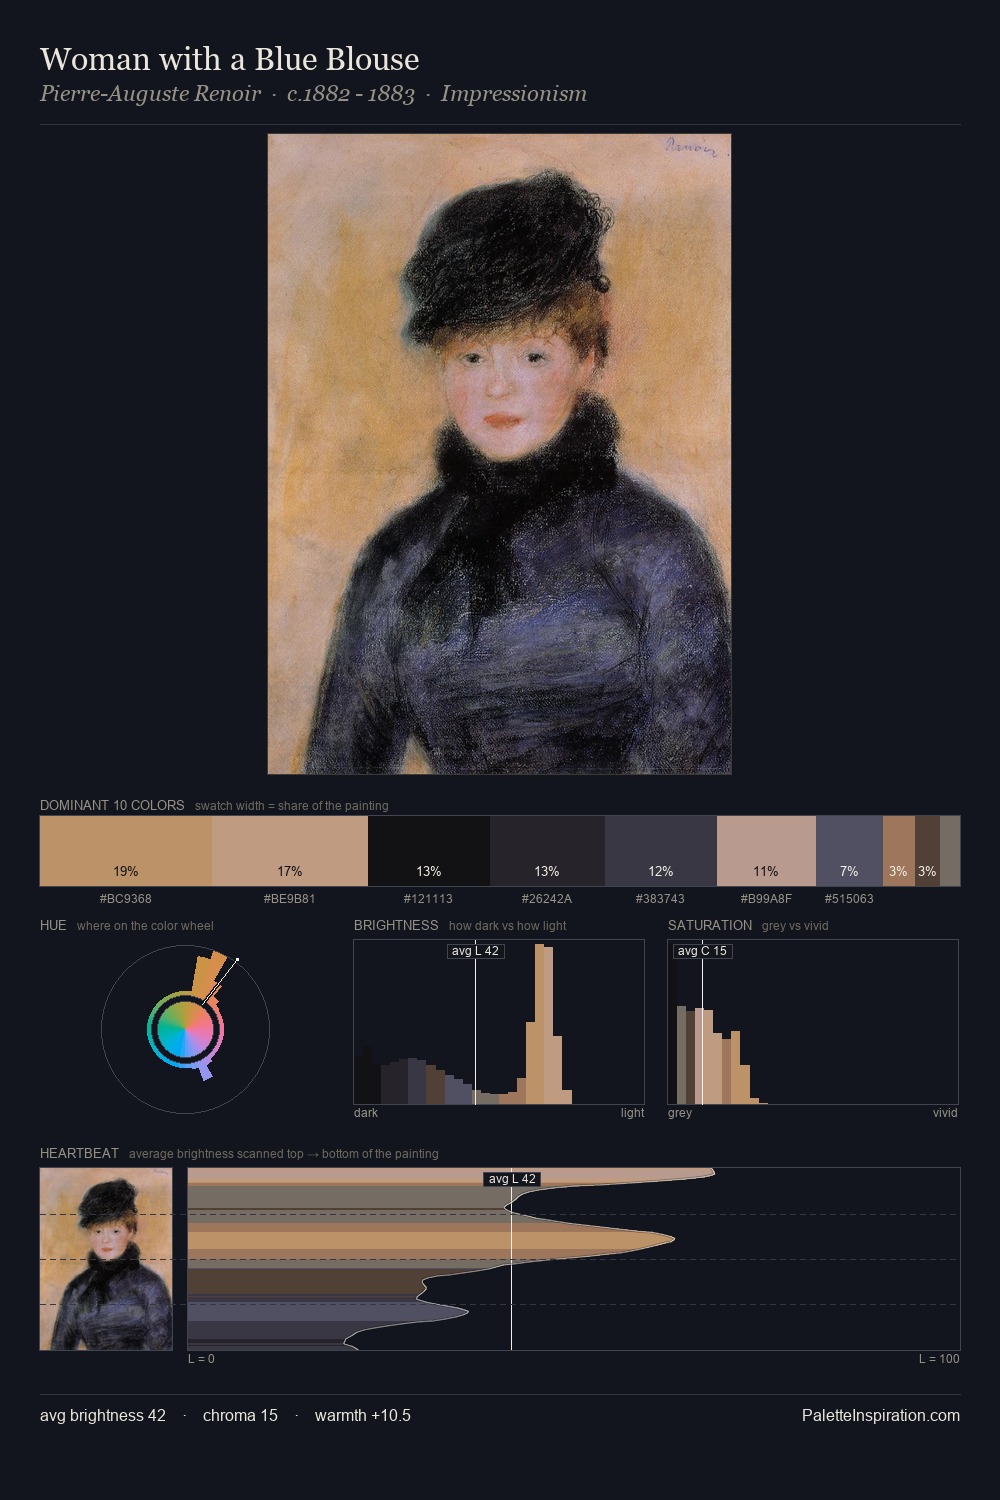Click the 'dark' brightness axis label
1000x1500 pixels.
(366, 1113)
